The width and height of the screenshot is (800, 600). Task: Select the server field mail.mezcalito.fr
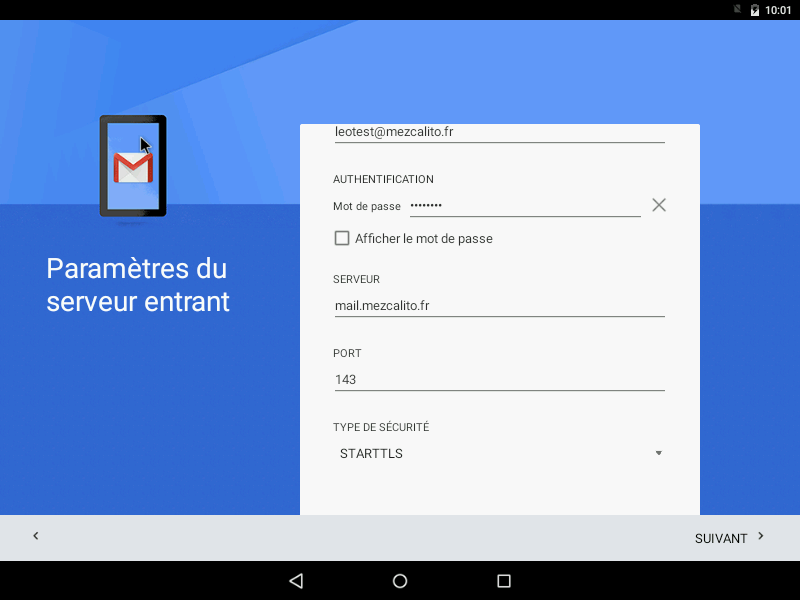pos(500,305)
